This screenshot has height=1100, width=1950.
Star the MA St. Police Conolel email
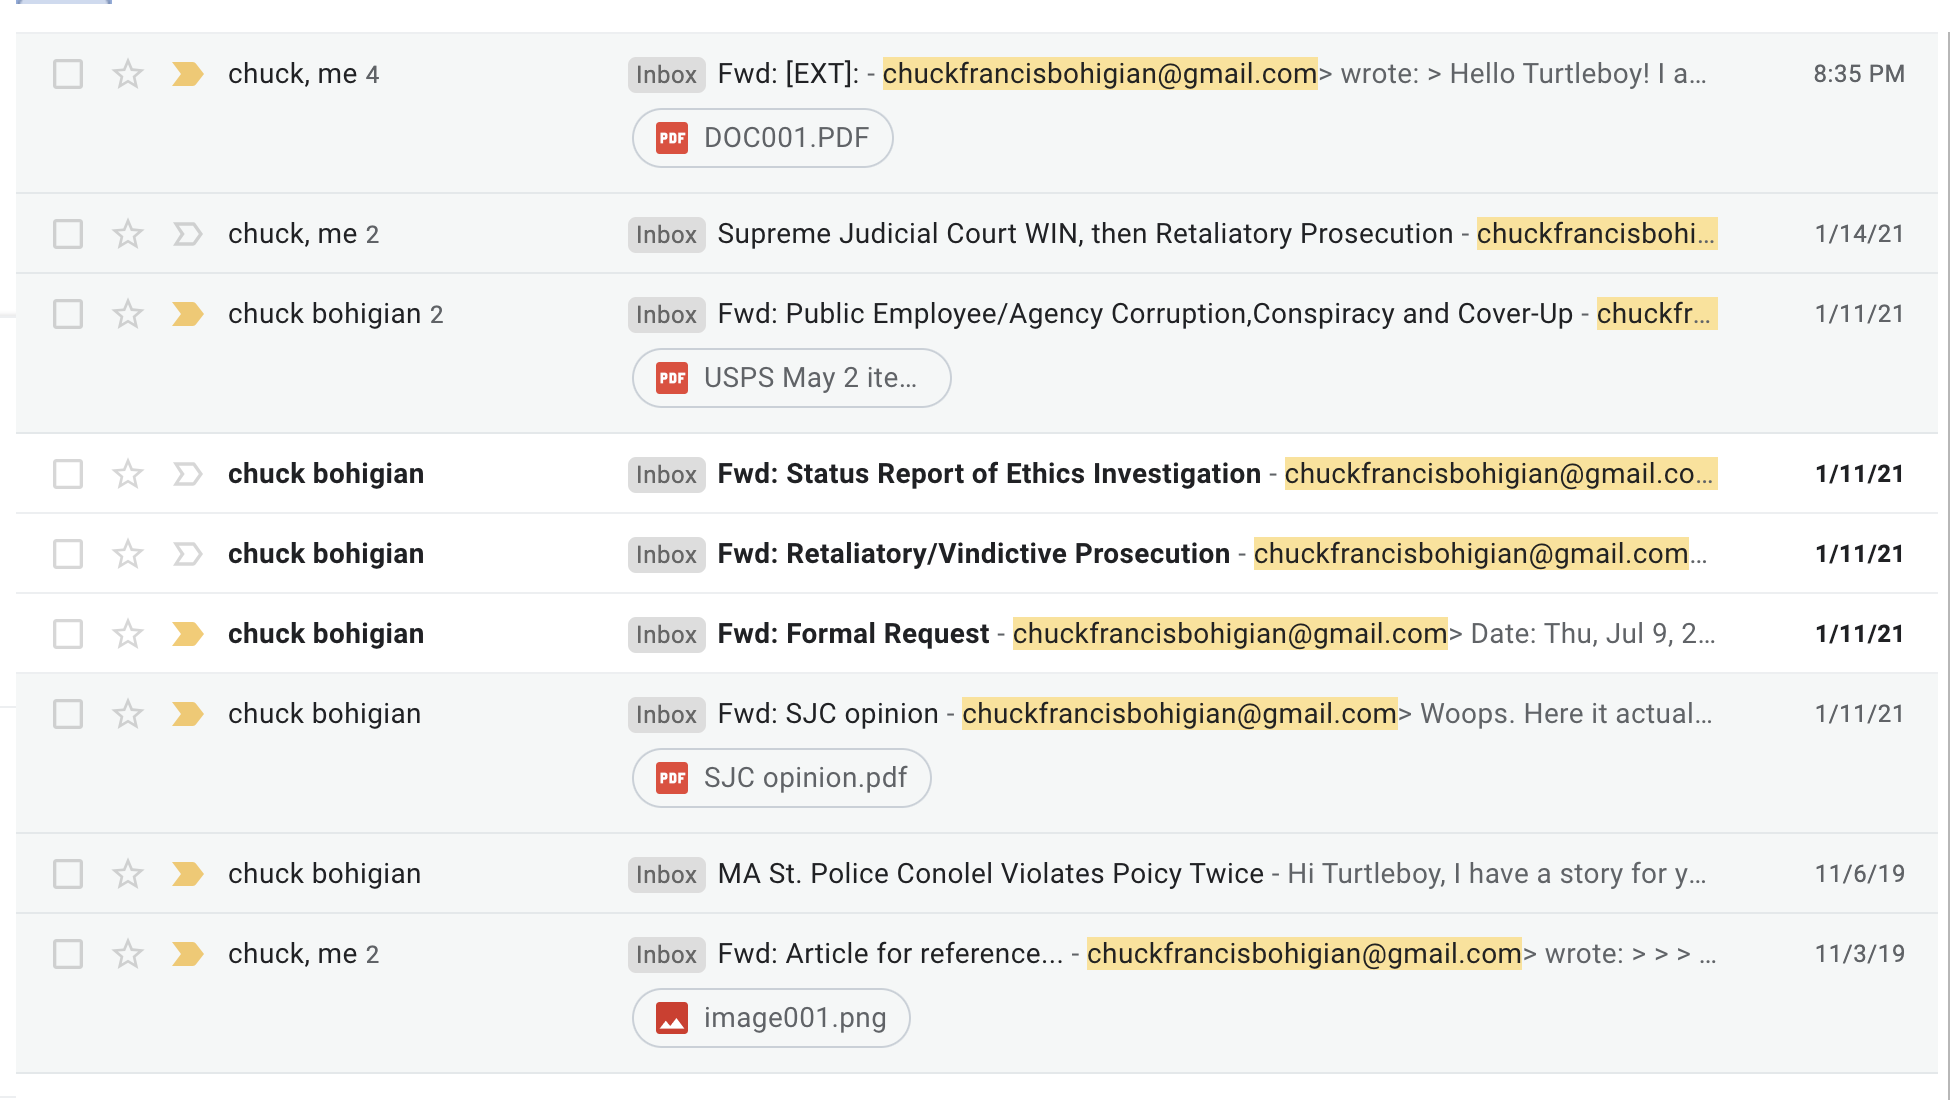[127, 874]
